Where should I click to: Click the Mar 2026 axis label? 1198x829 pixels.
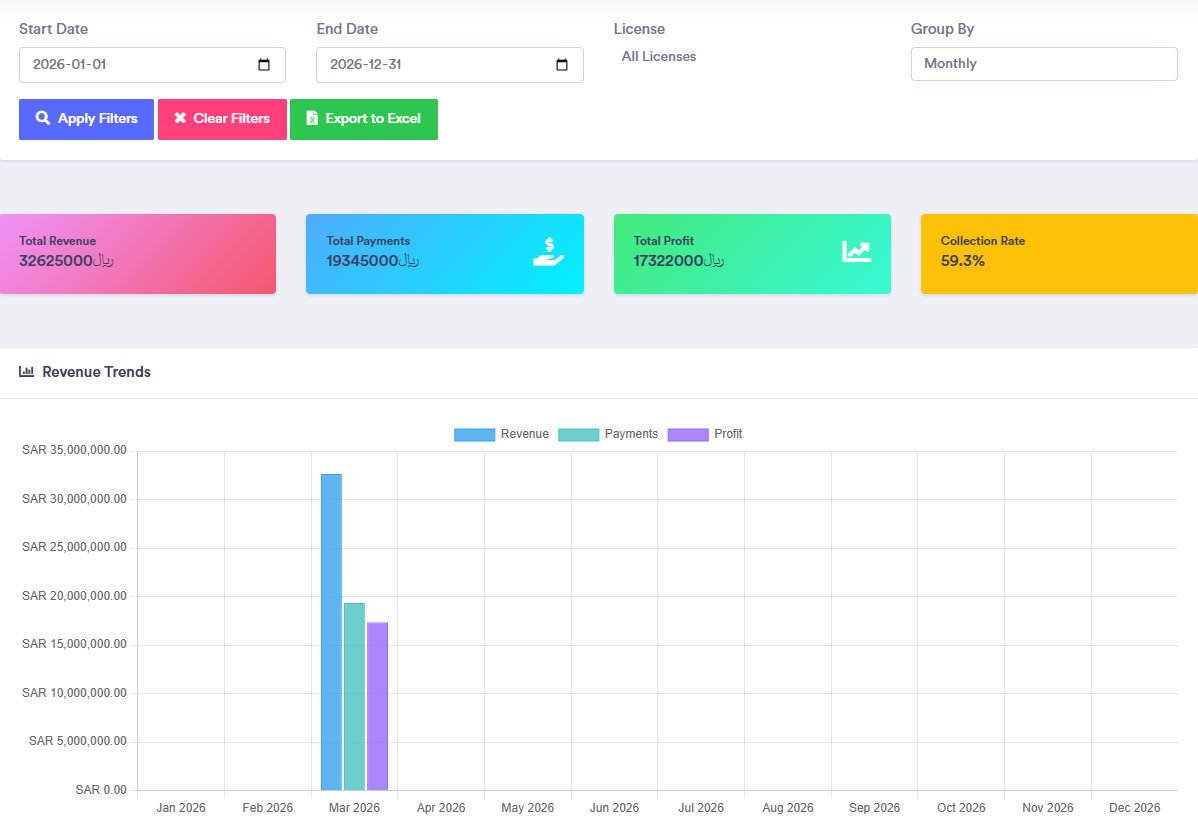pos(355,808)
